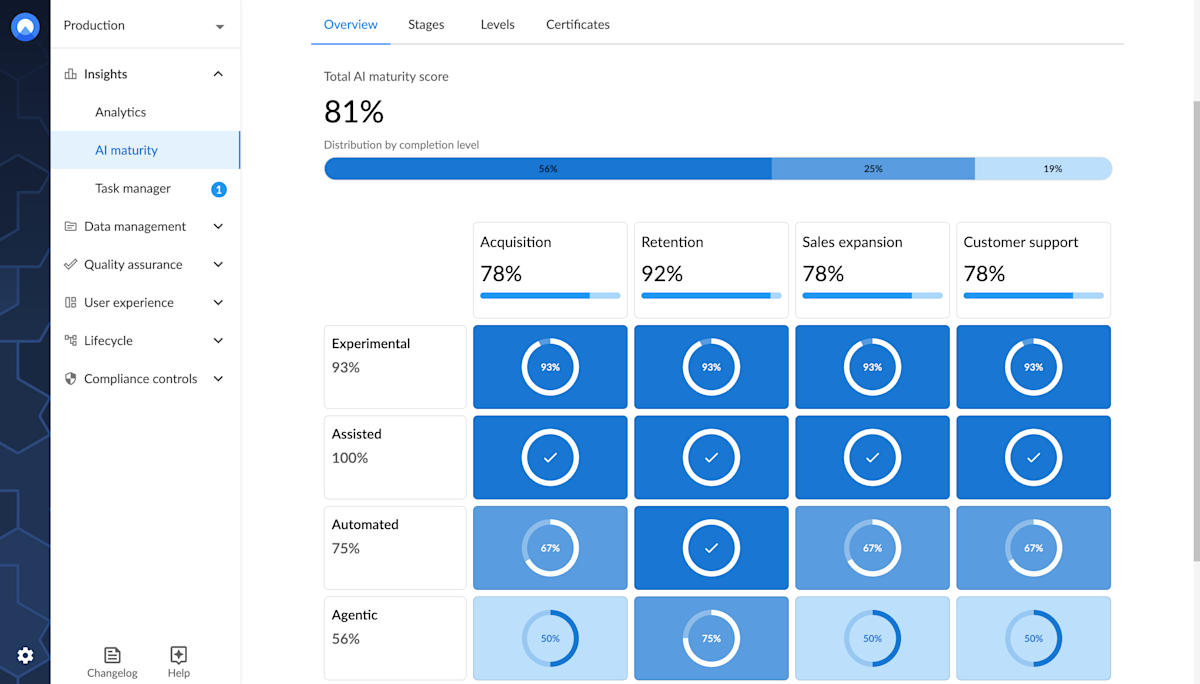Click the app logo at top left

[x=24, y=26]
